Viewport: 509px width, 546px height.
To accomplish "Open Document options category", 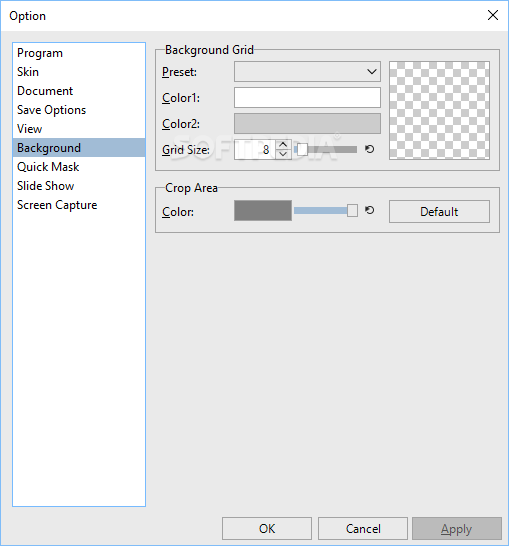I will [79, 91].
